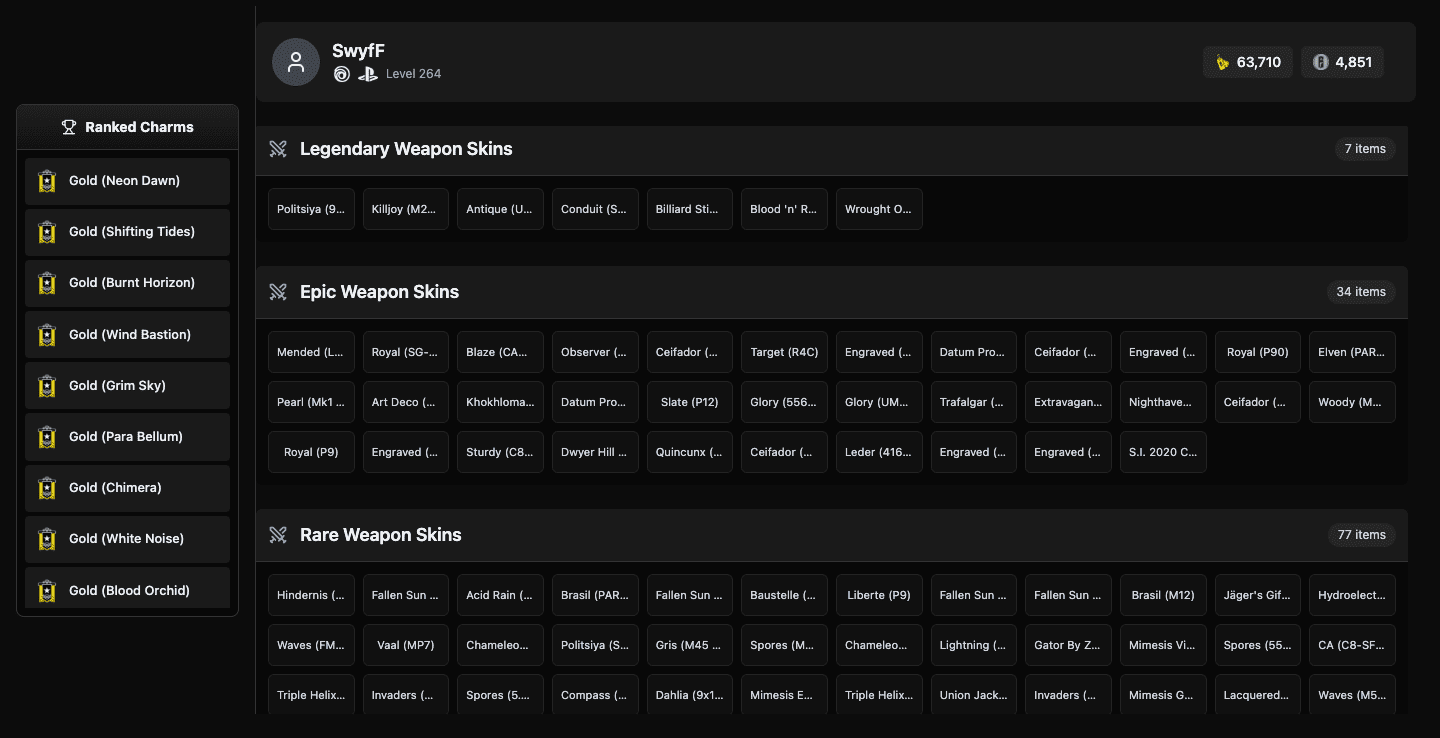Select Gold (Shifting Tides) in Ranked Charms
This screenshot has height=738, width=1440.
pyautogui.click(x=131, y=232)
